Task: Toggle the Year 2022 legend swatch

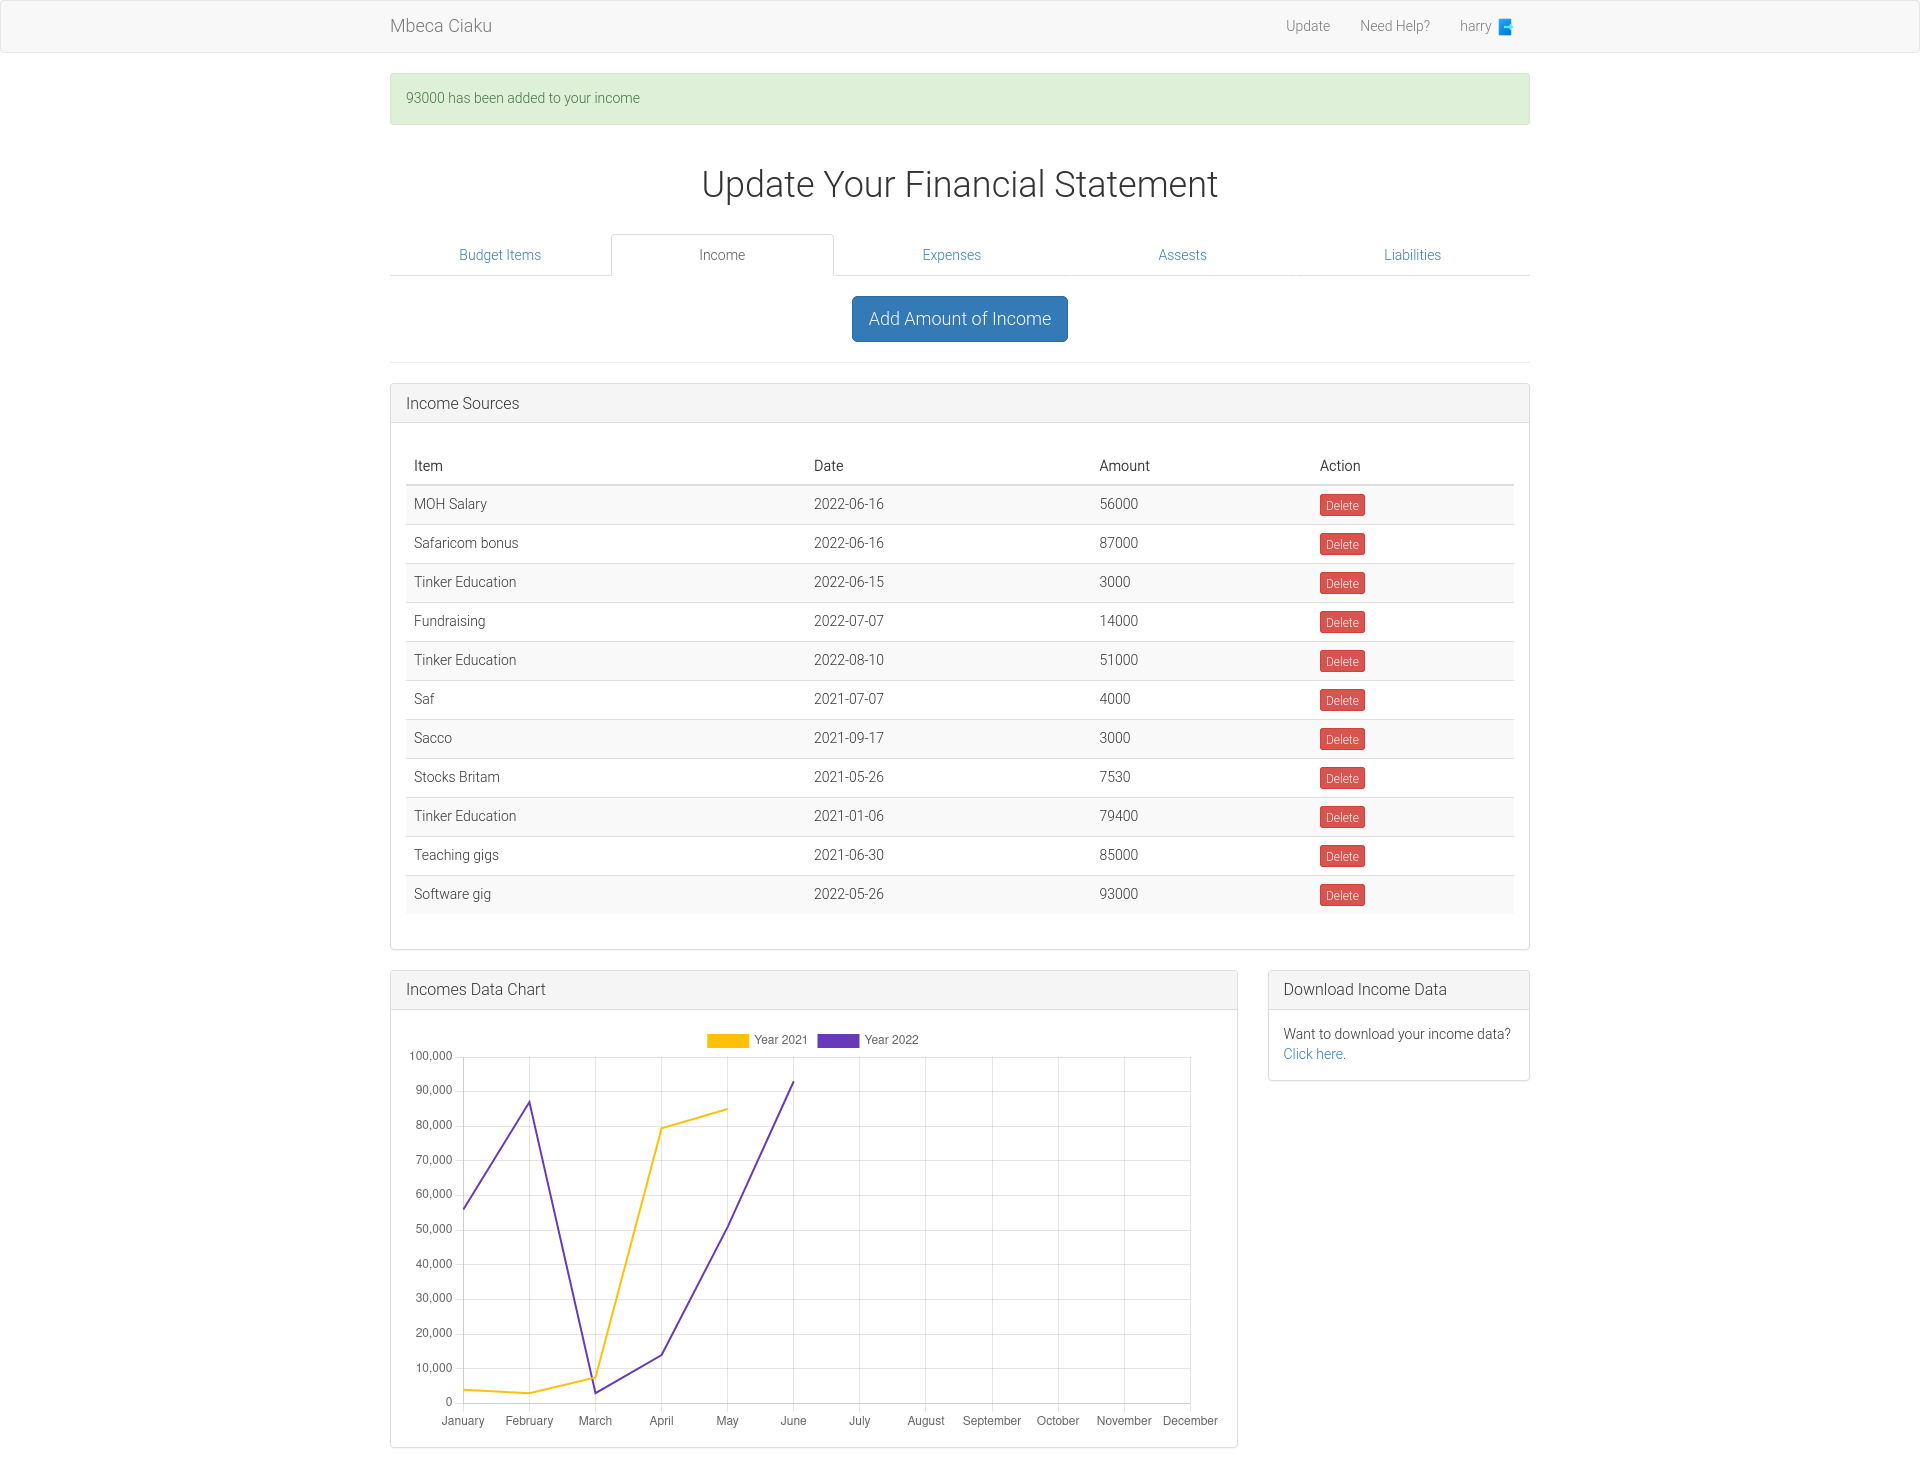Action: tap(837, 1040)
